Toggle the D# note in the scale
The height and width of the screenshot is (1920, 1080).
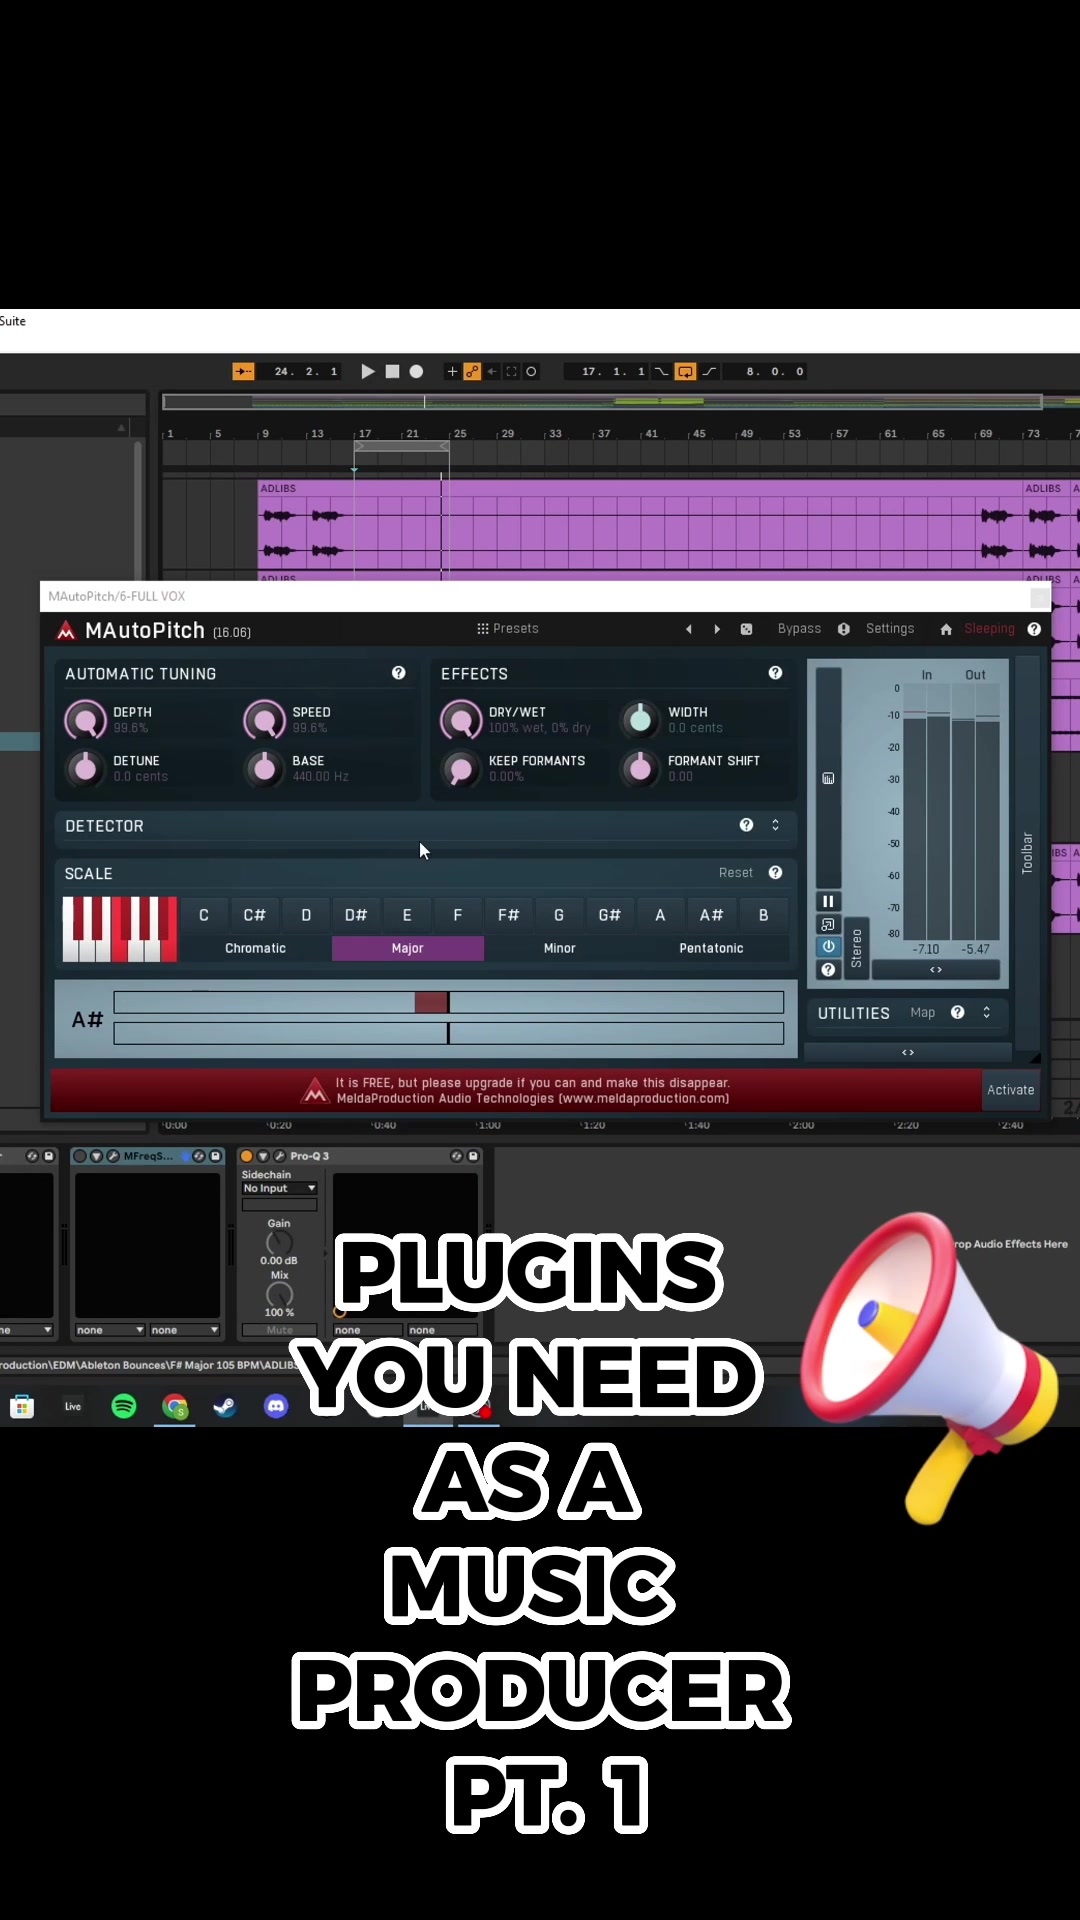[356, 915]
